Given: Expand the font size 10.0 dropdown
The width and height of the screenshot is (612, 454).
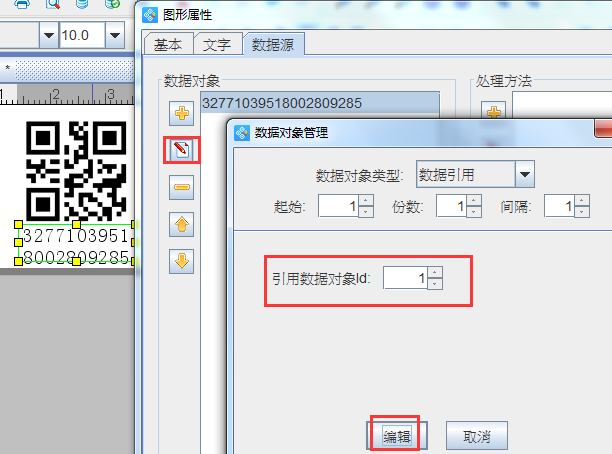Looking at the screenshot, I should click(116, 37).
